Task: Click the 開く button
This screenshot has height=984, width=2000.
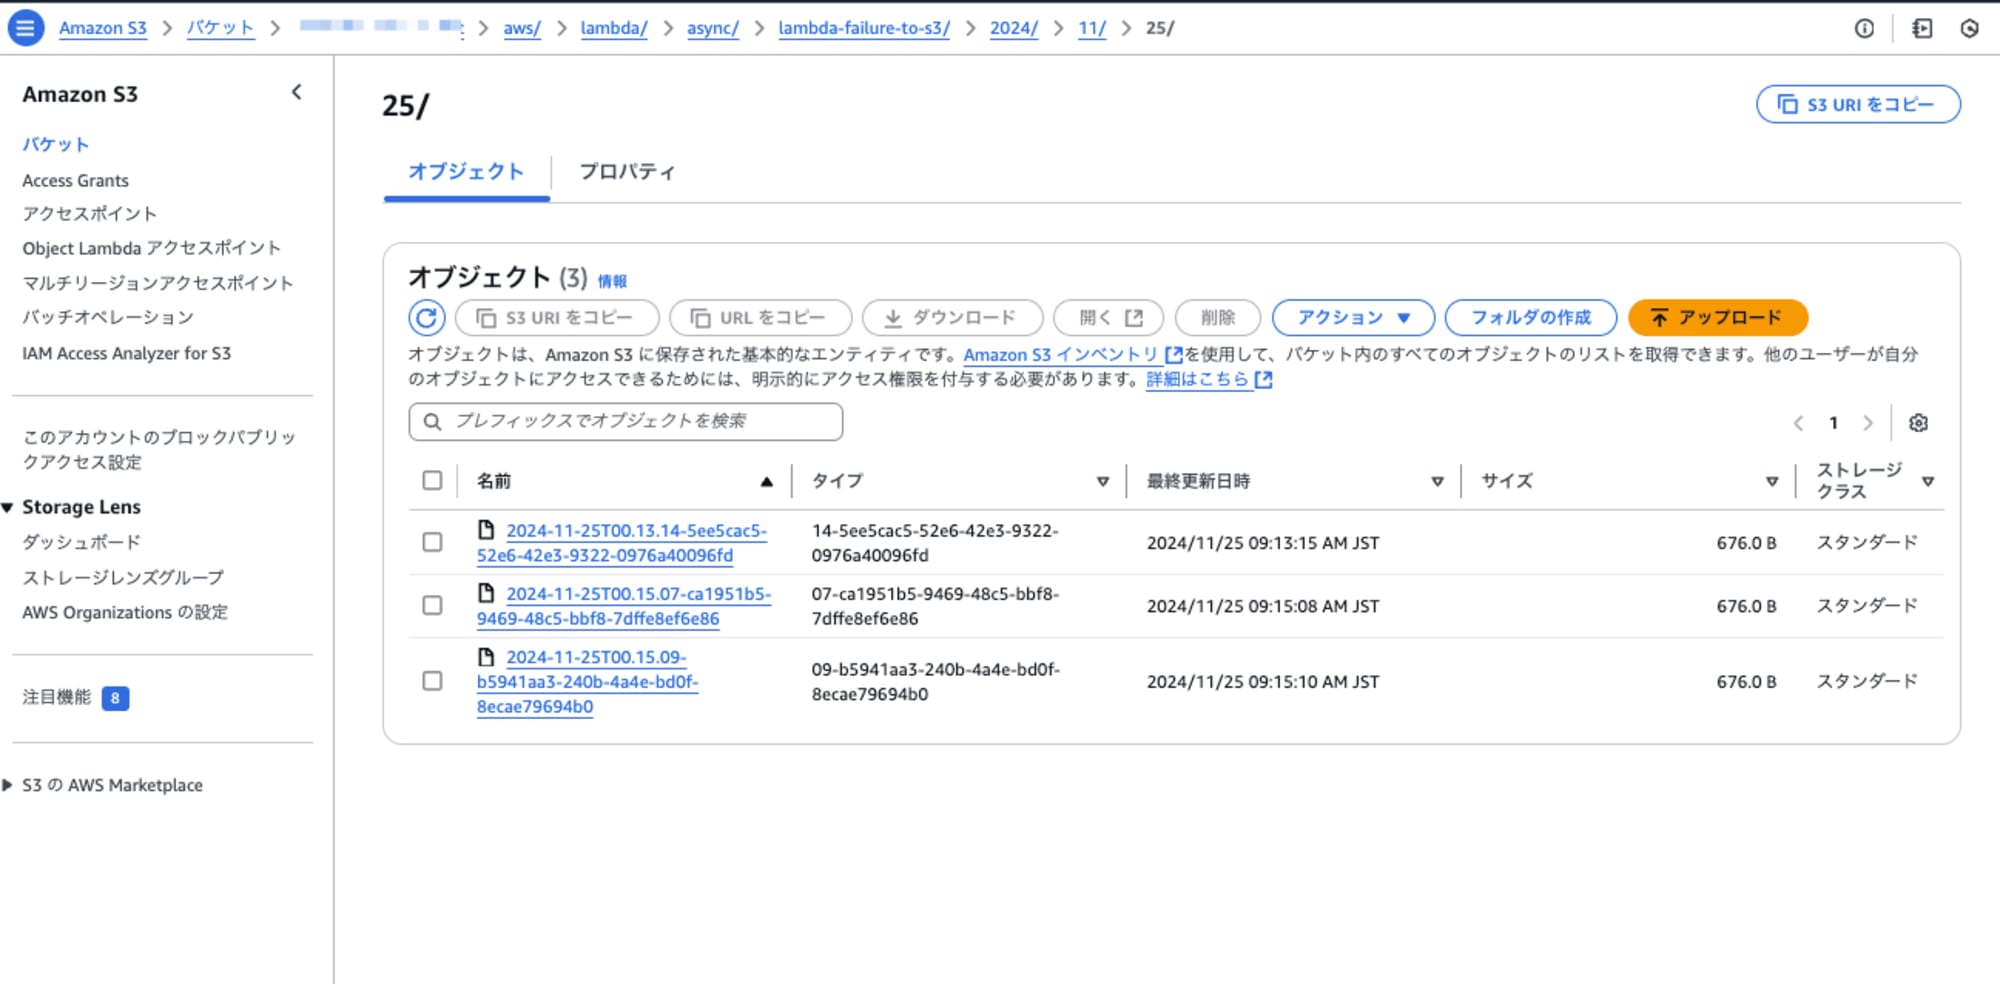Action: (1109, 318)
